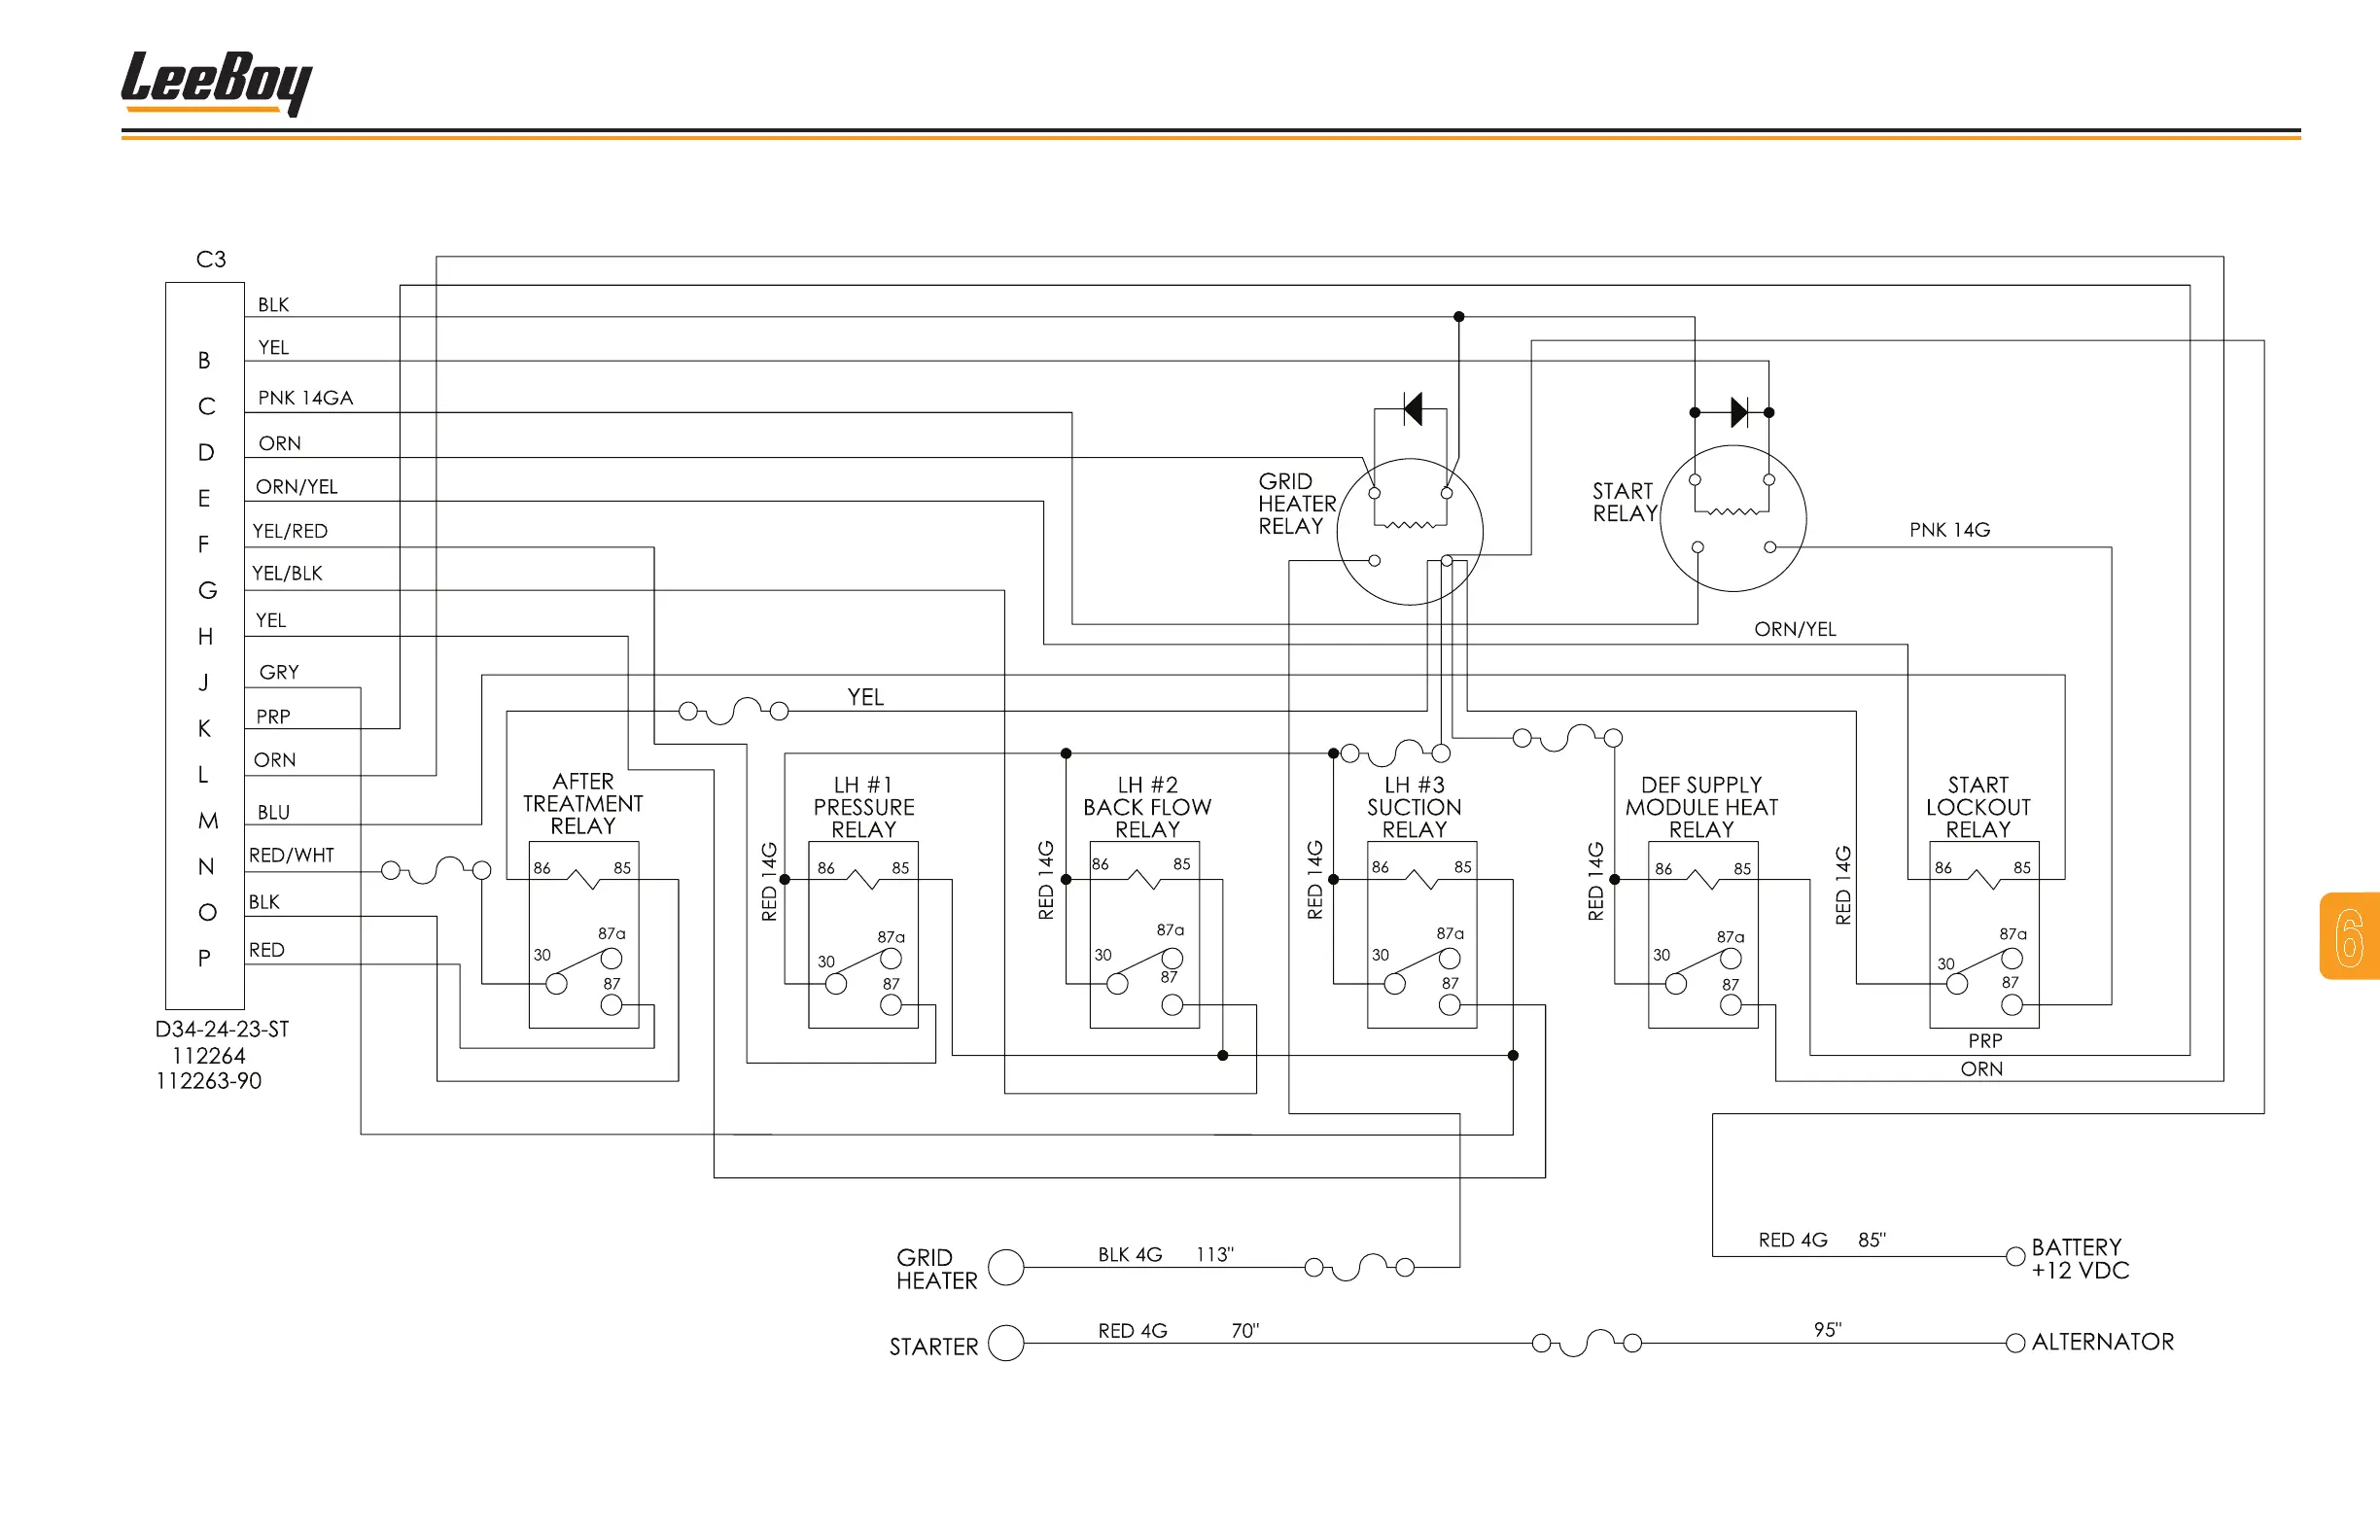
Task: Click the LH #1 Pressure Relay box
Action: tap(862, 934)
